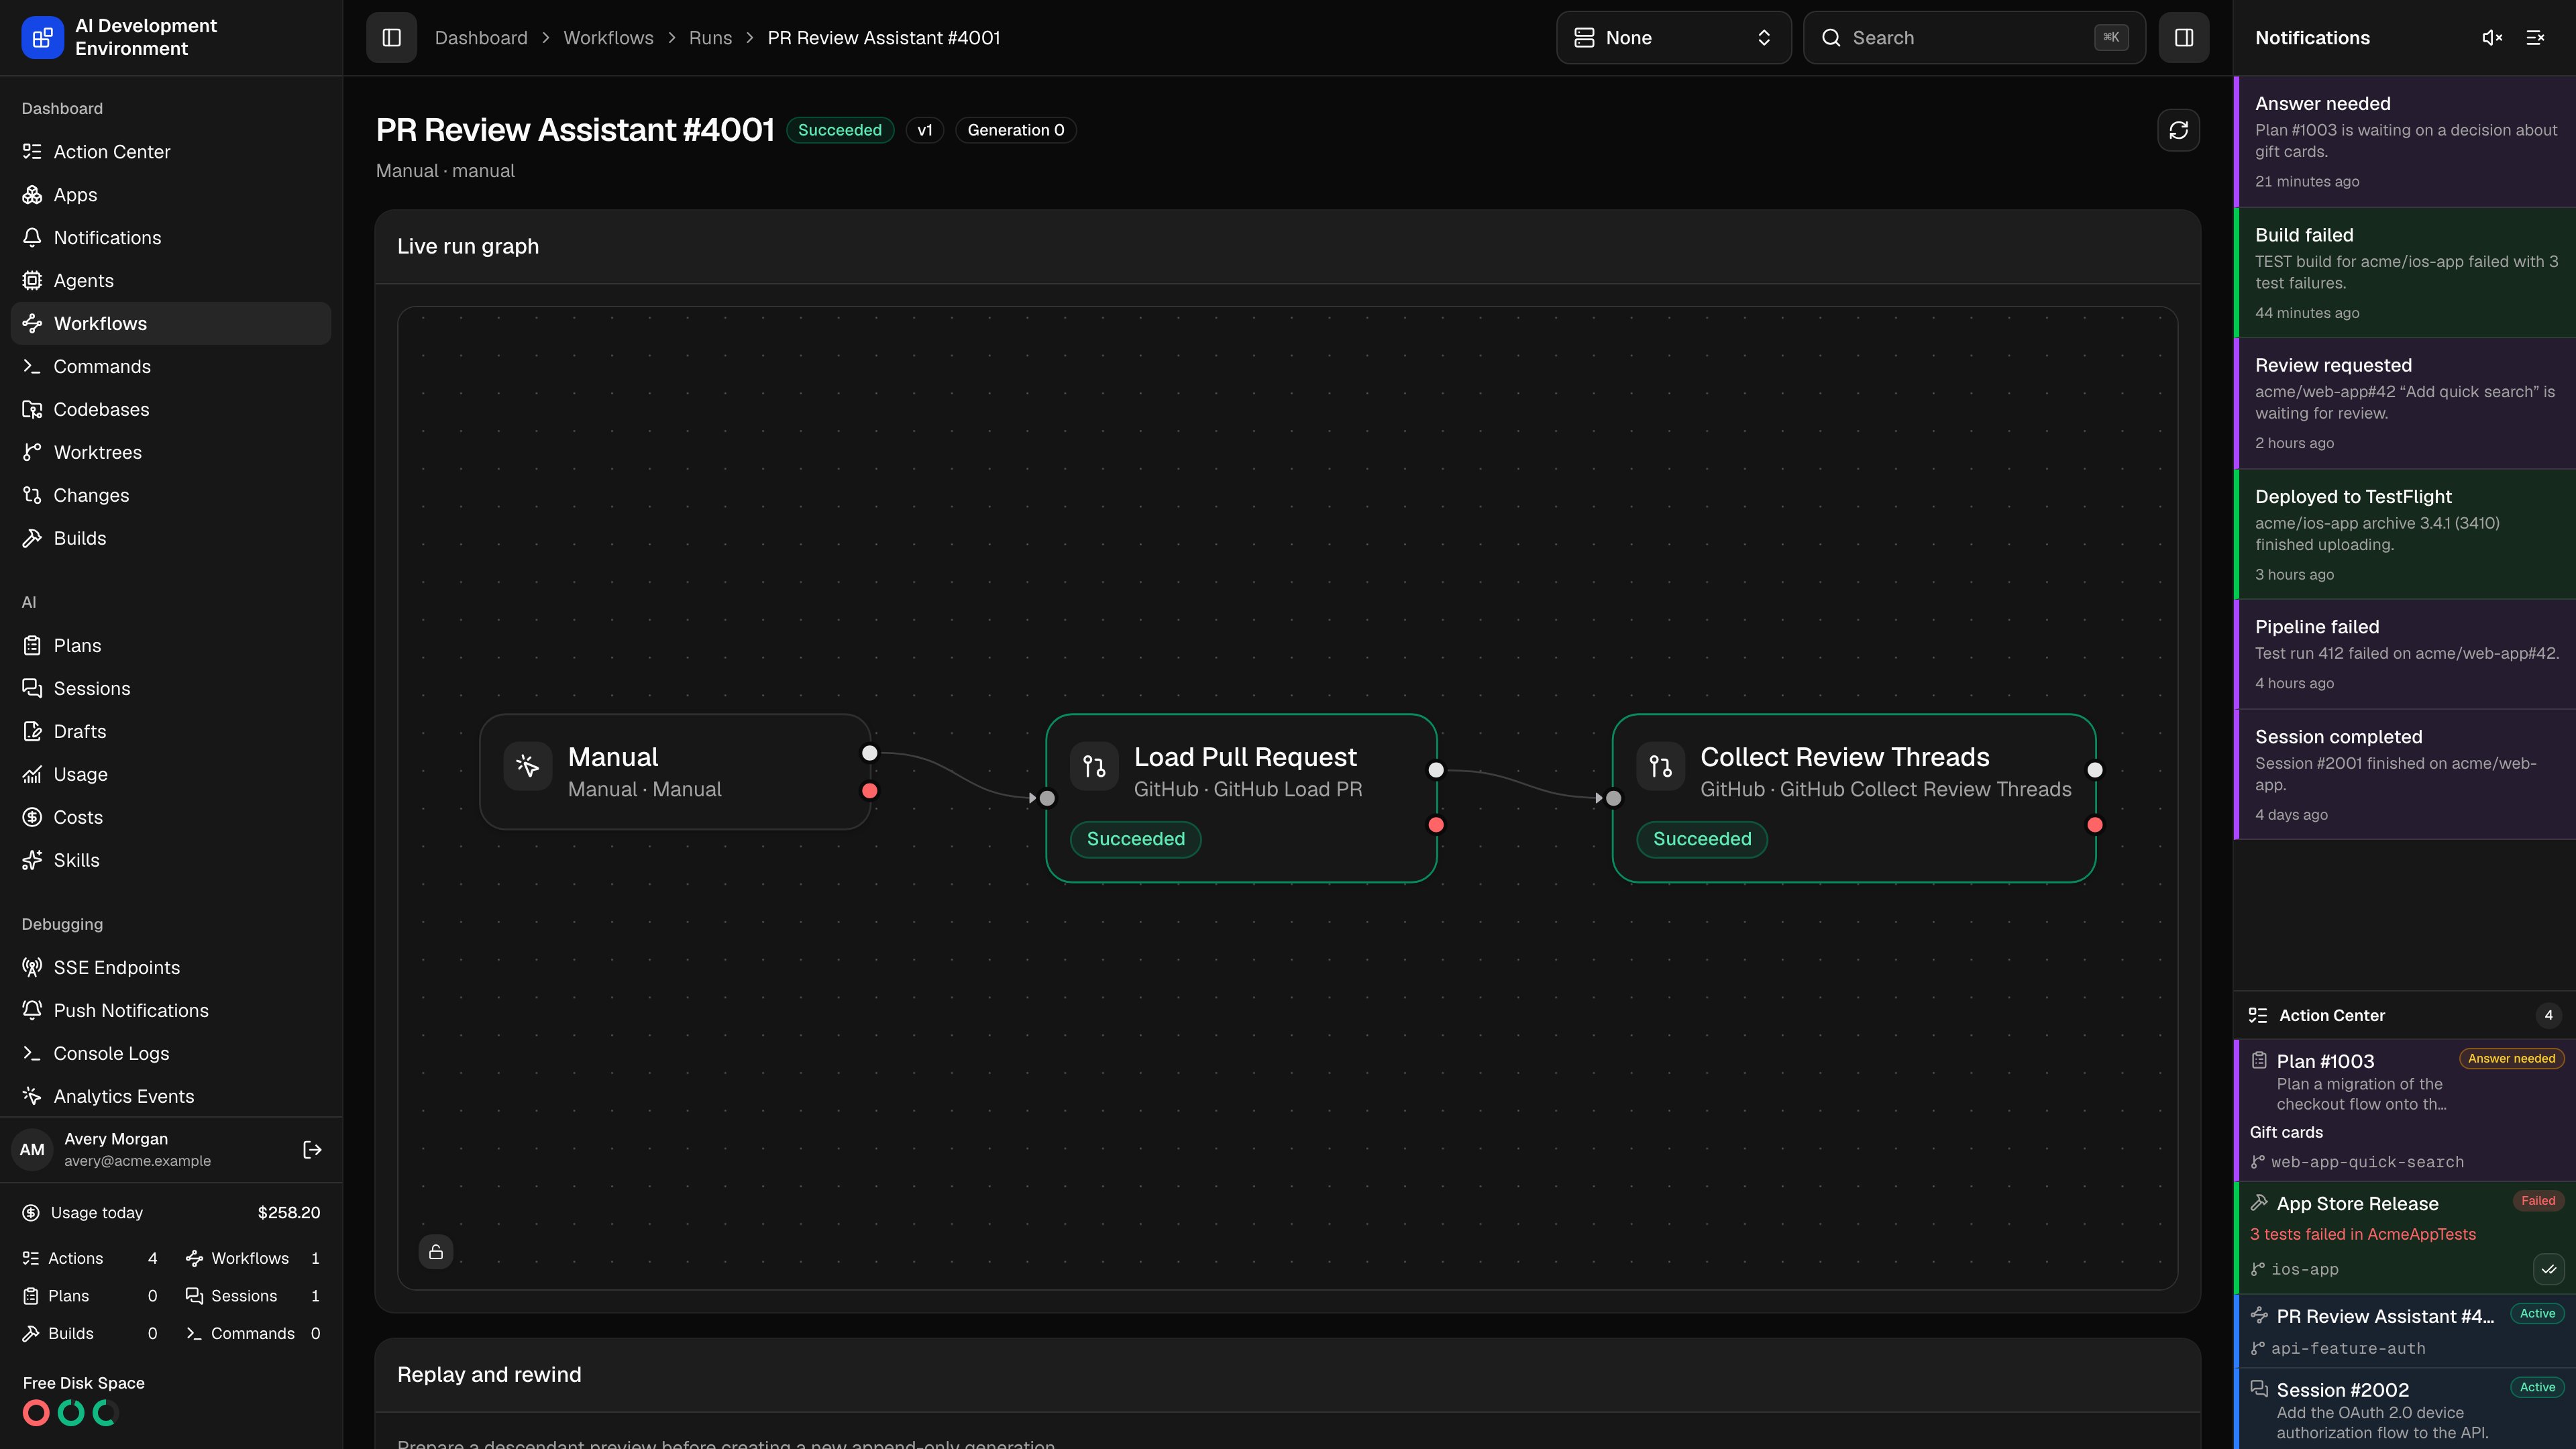
Task: Go to Notifications in the sidebar
Action: 171,238
